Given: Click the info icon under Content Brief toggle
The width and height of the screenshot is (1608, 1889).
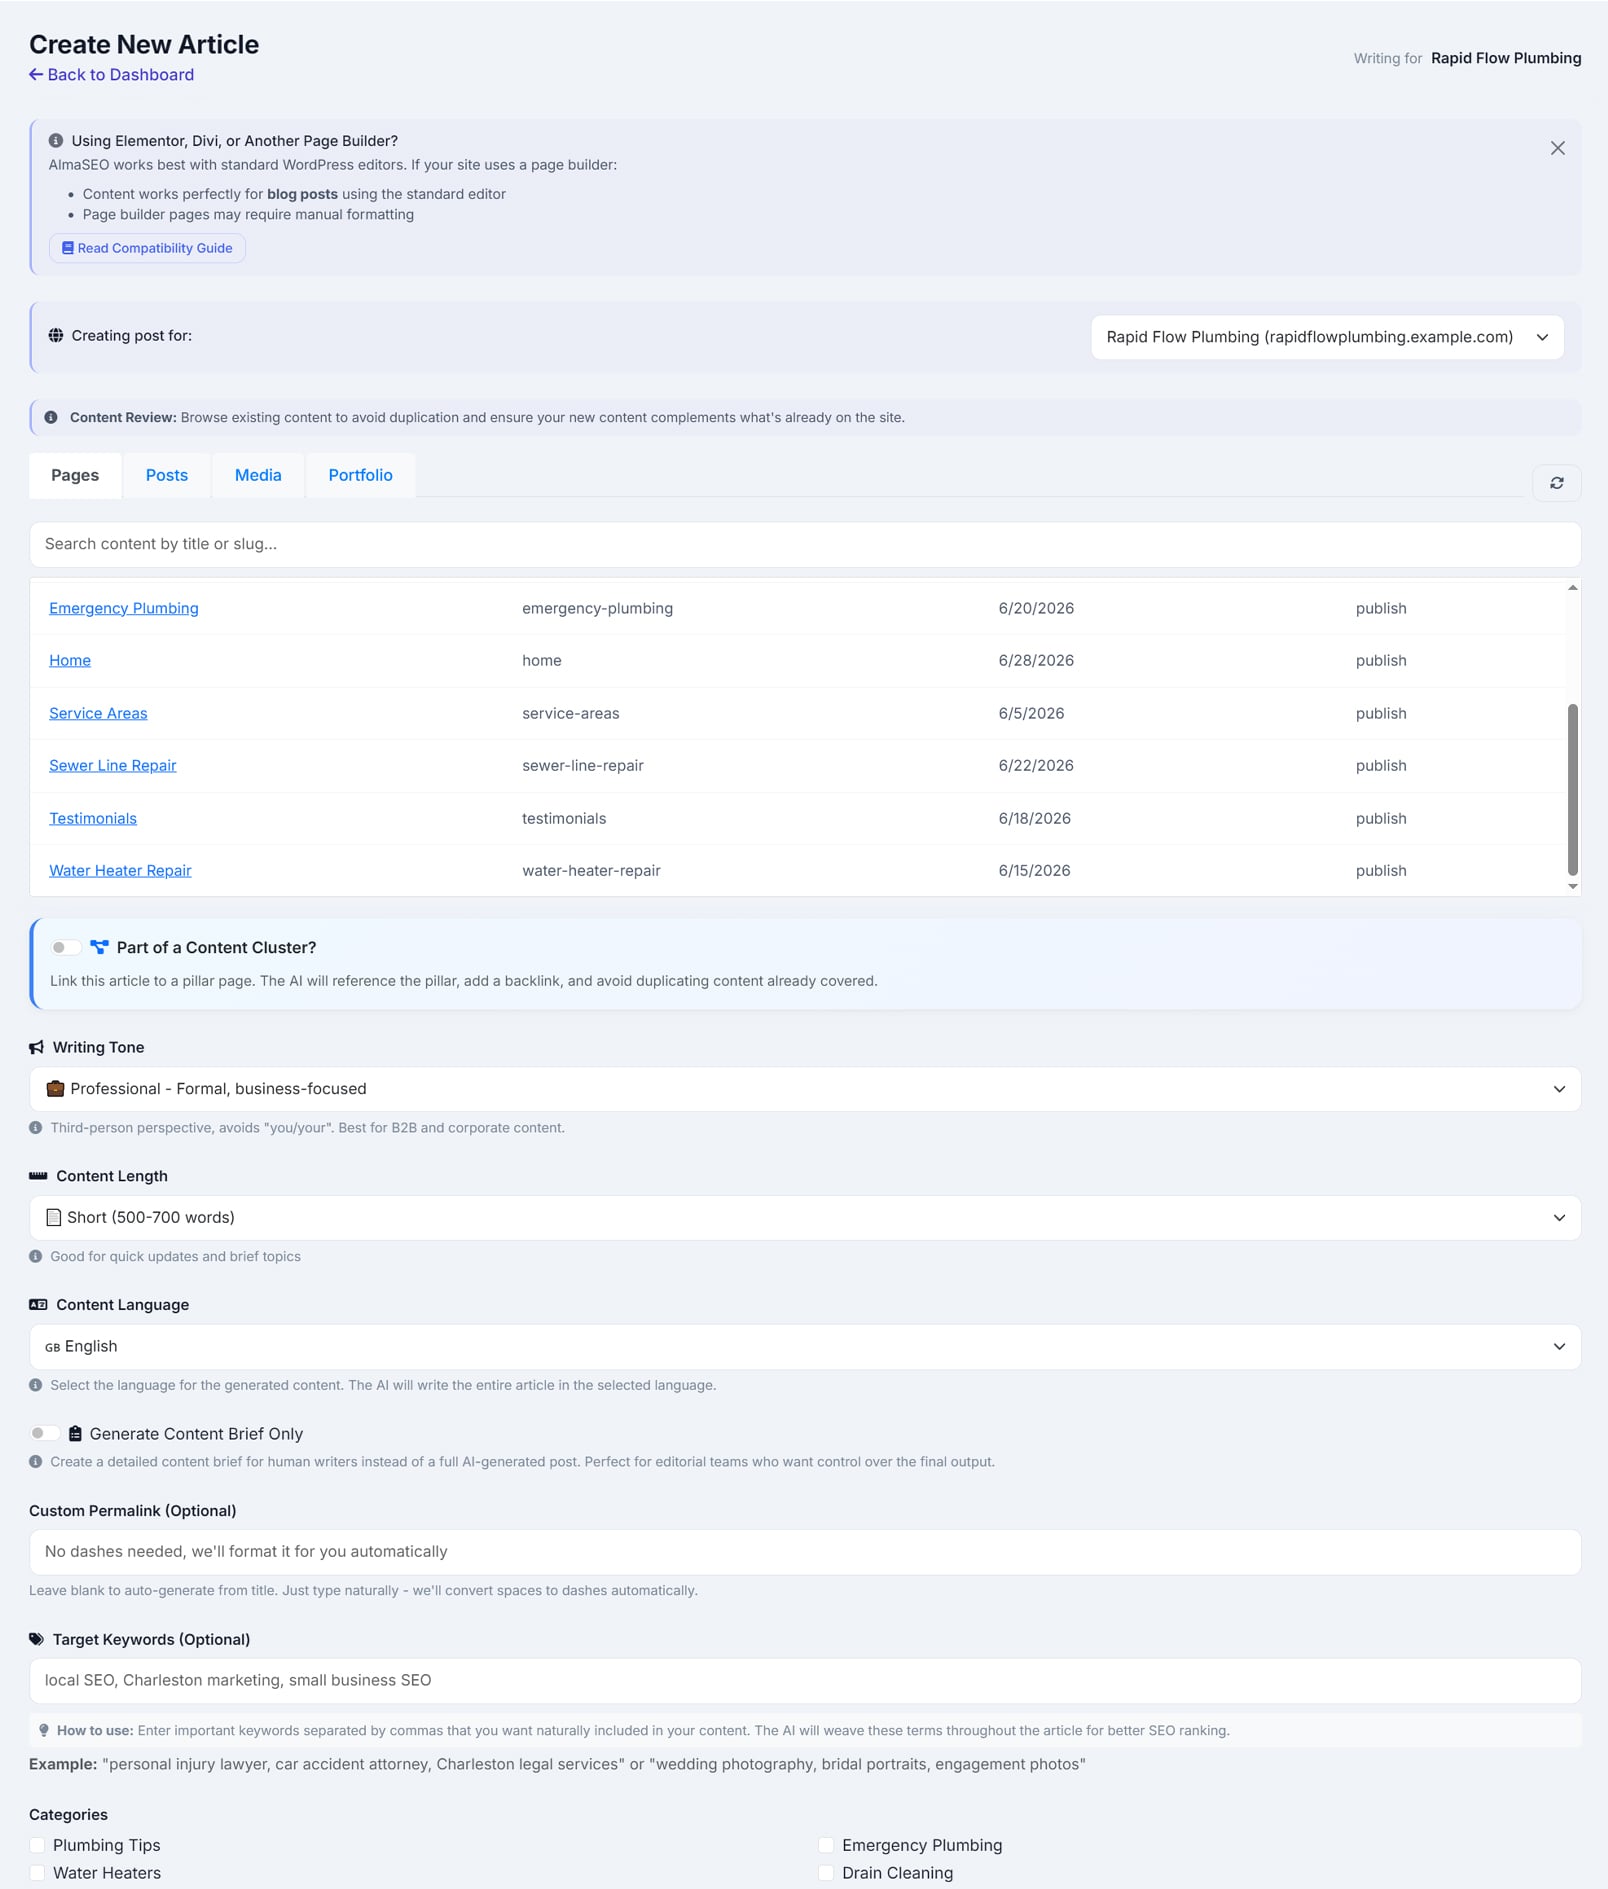Looking at the screenshot, I should tap(36, 1462).
